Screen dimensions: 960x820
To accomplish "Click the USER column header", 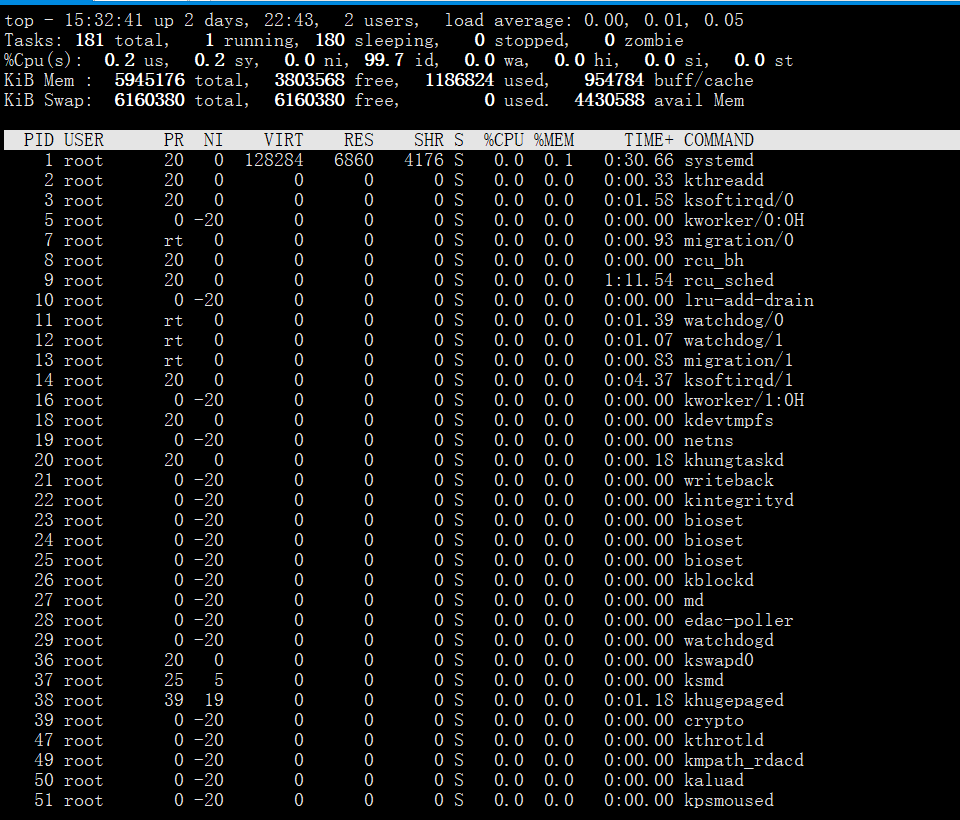I will click(84, 140).
